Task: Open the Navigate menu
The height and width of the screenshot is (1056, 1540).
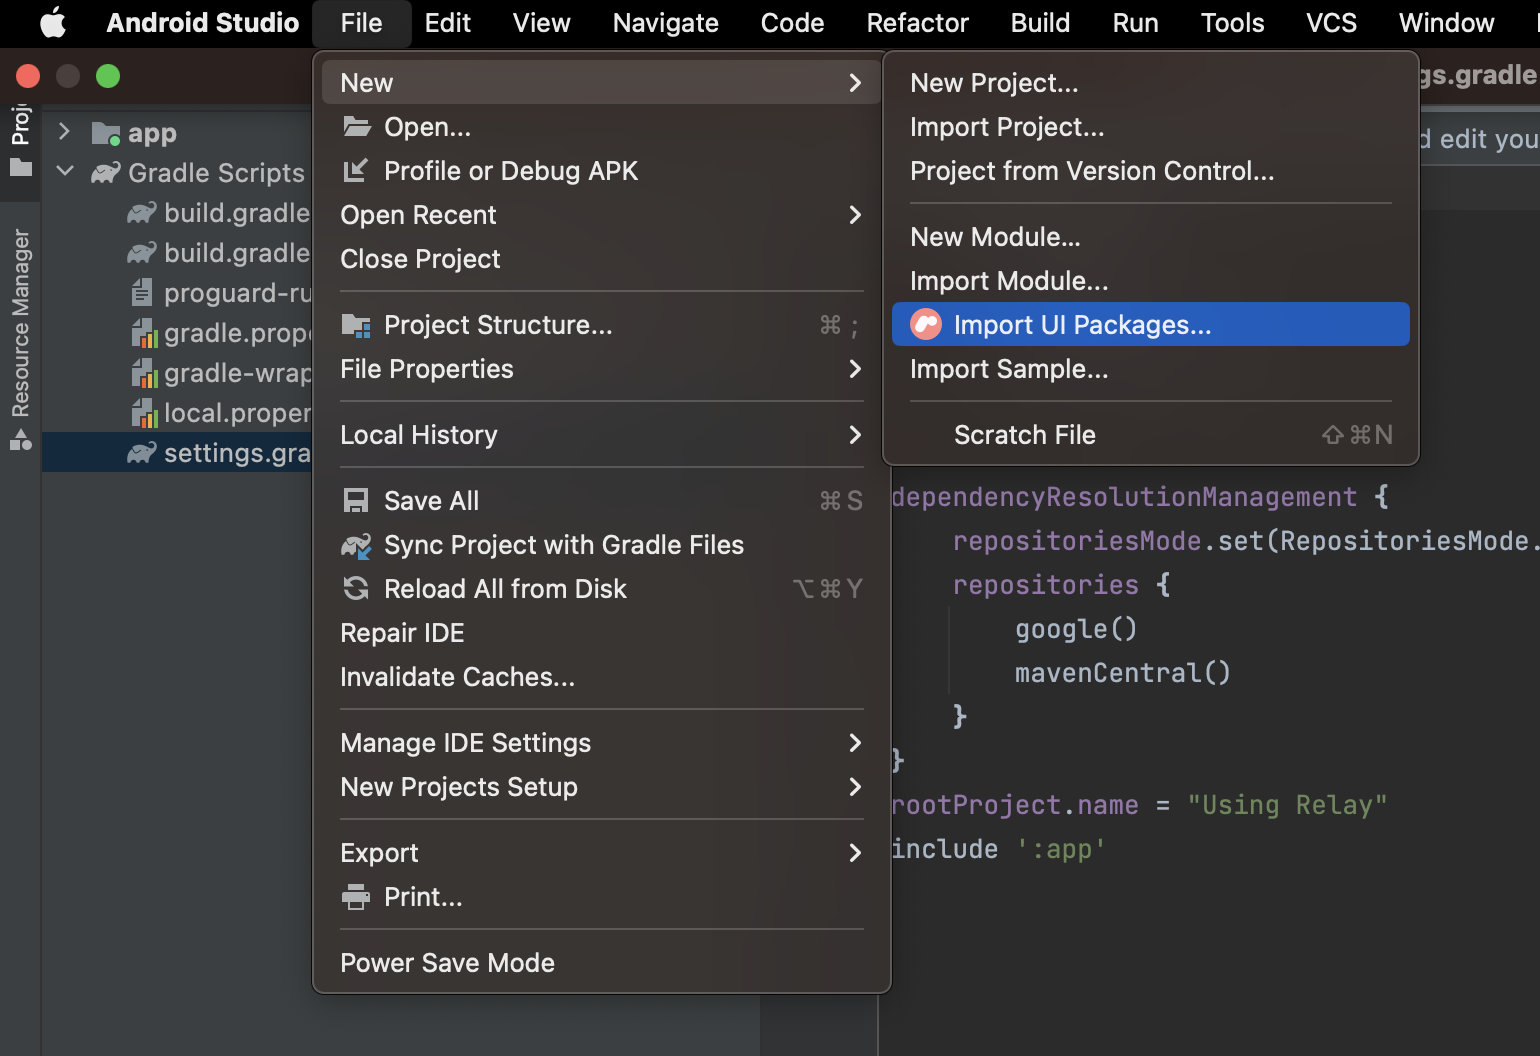Action: pos(665,23)
